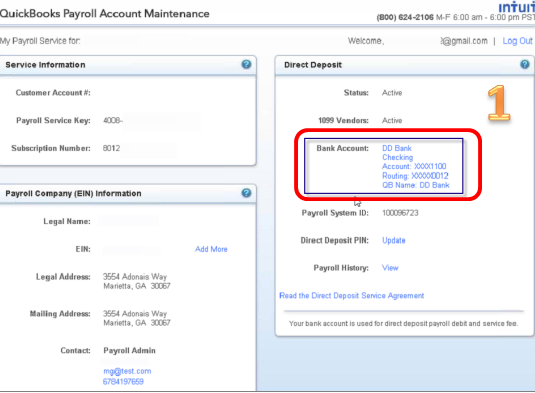Click the 1099 Vendors Active value
535x393 pixels.
[x=392, y=120]
